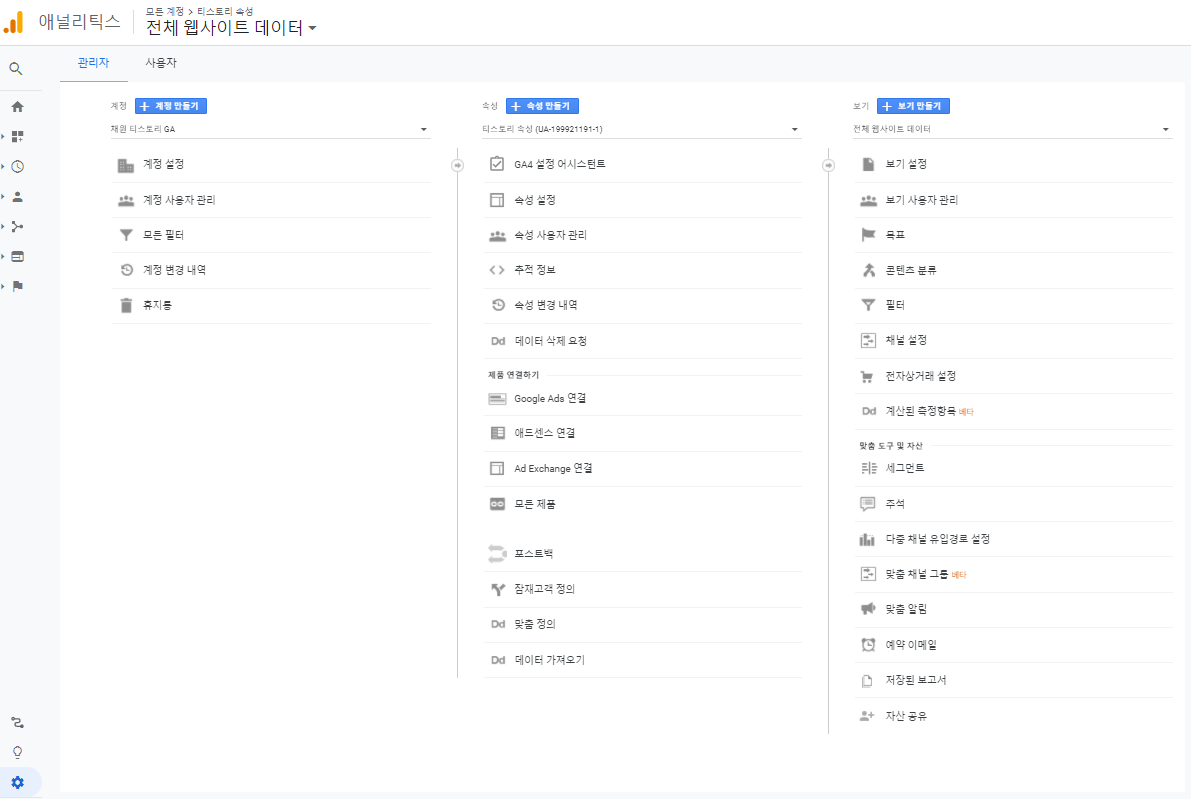The image size is (1191, 799).
Task: Click bar chart icon for 다중 채널 유입경로 설정
Action: (867, 539)
